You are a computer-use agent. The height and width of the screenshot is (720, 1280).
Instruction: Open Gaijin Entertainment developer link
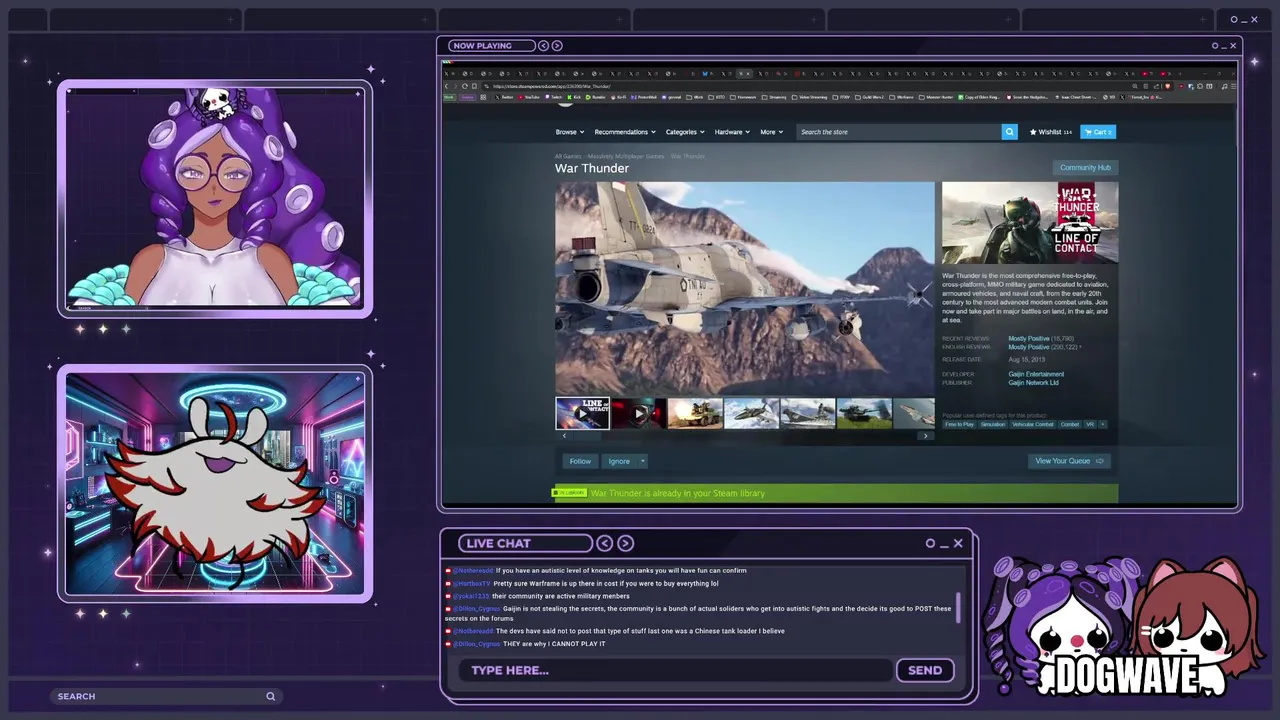(x=1036, y=374)
